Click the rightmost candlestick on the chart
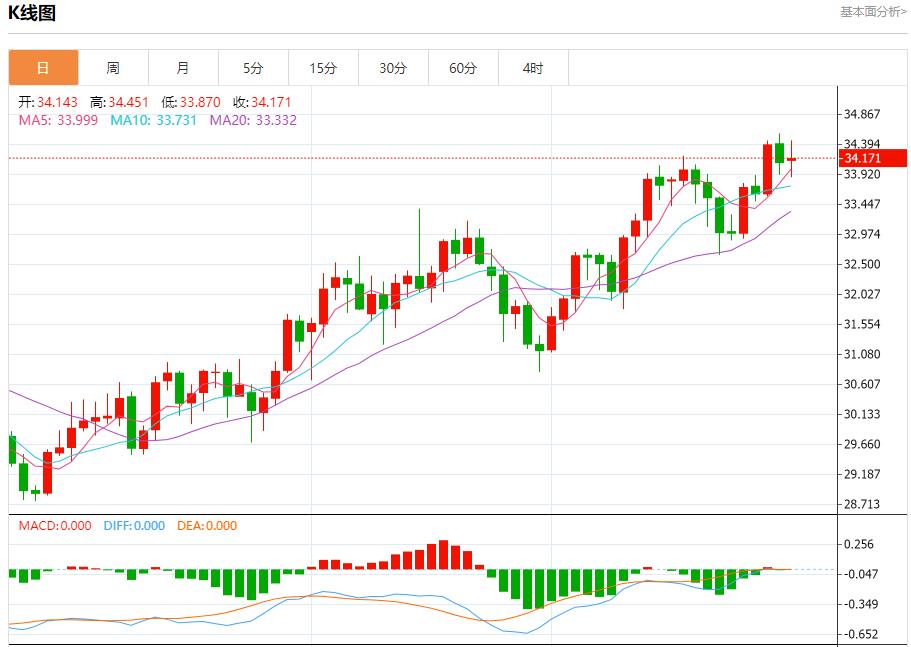 tap(791, 159)
